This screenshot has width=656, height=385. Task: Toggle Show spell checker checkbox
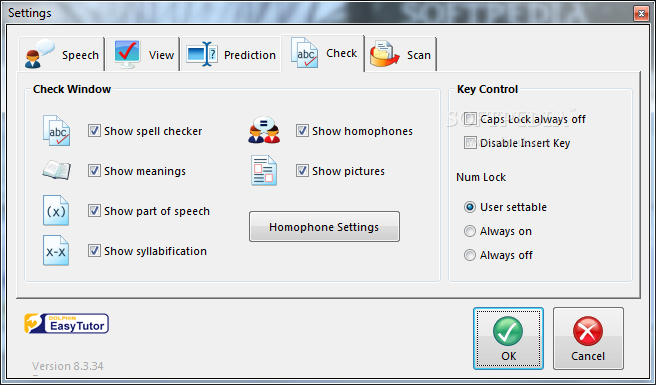point(94,131)
